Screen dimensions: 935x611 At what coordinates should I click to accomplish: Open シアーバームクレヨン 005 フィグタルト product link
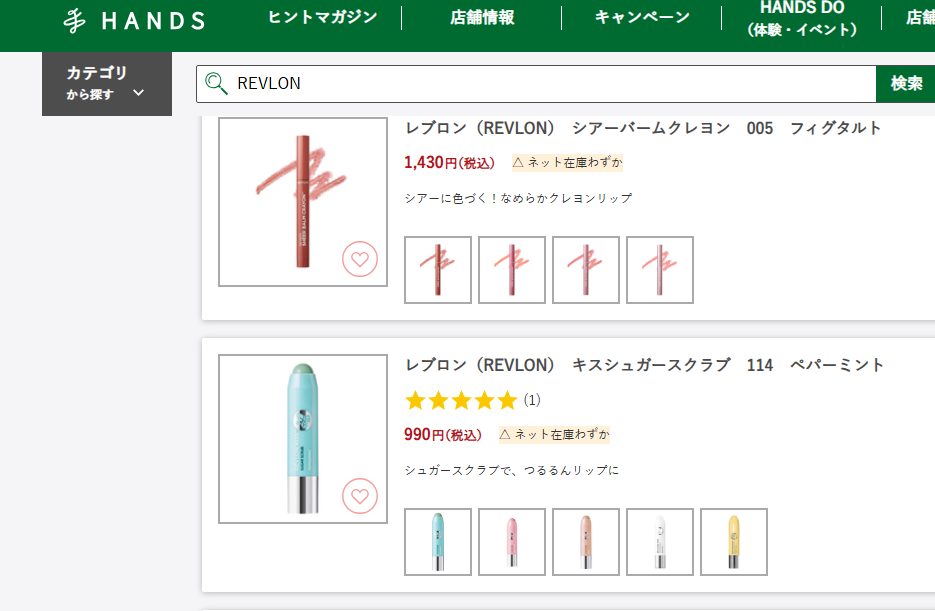coord(643,128)
